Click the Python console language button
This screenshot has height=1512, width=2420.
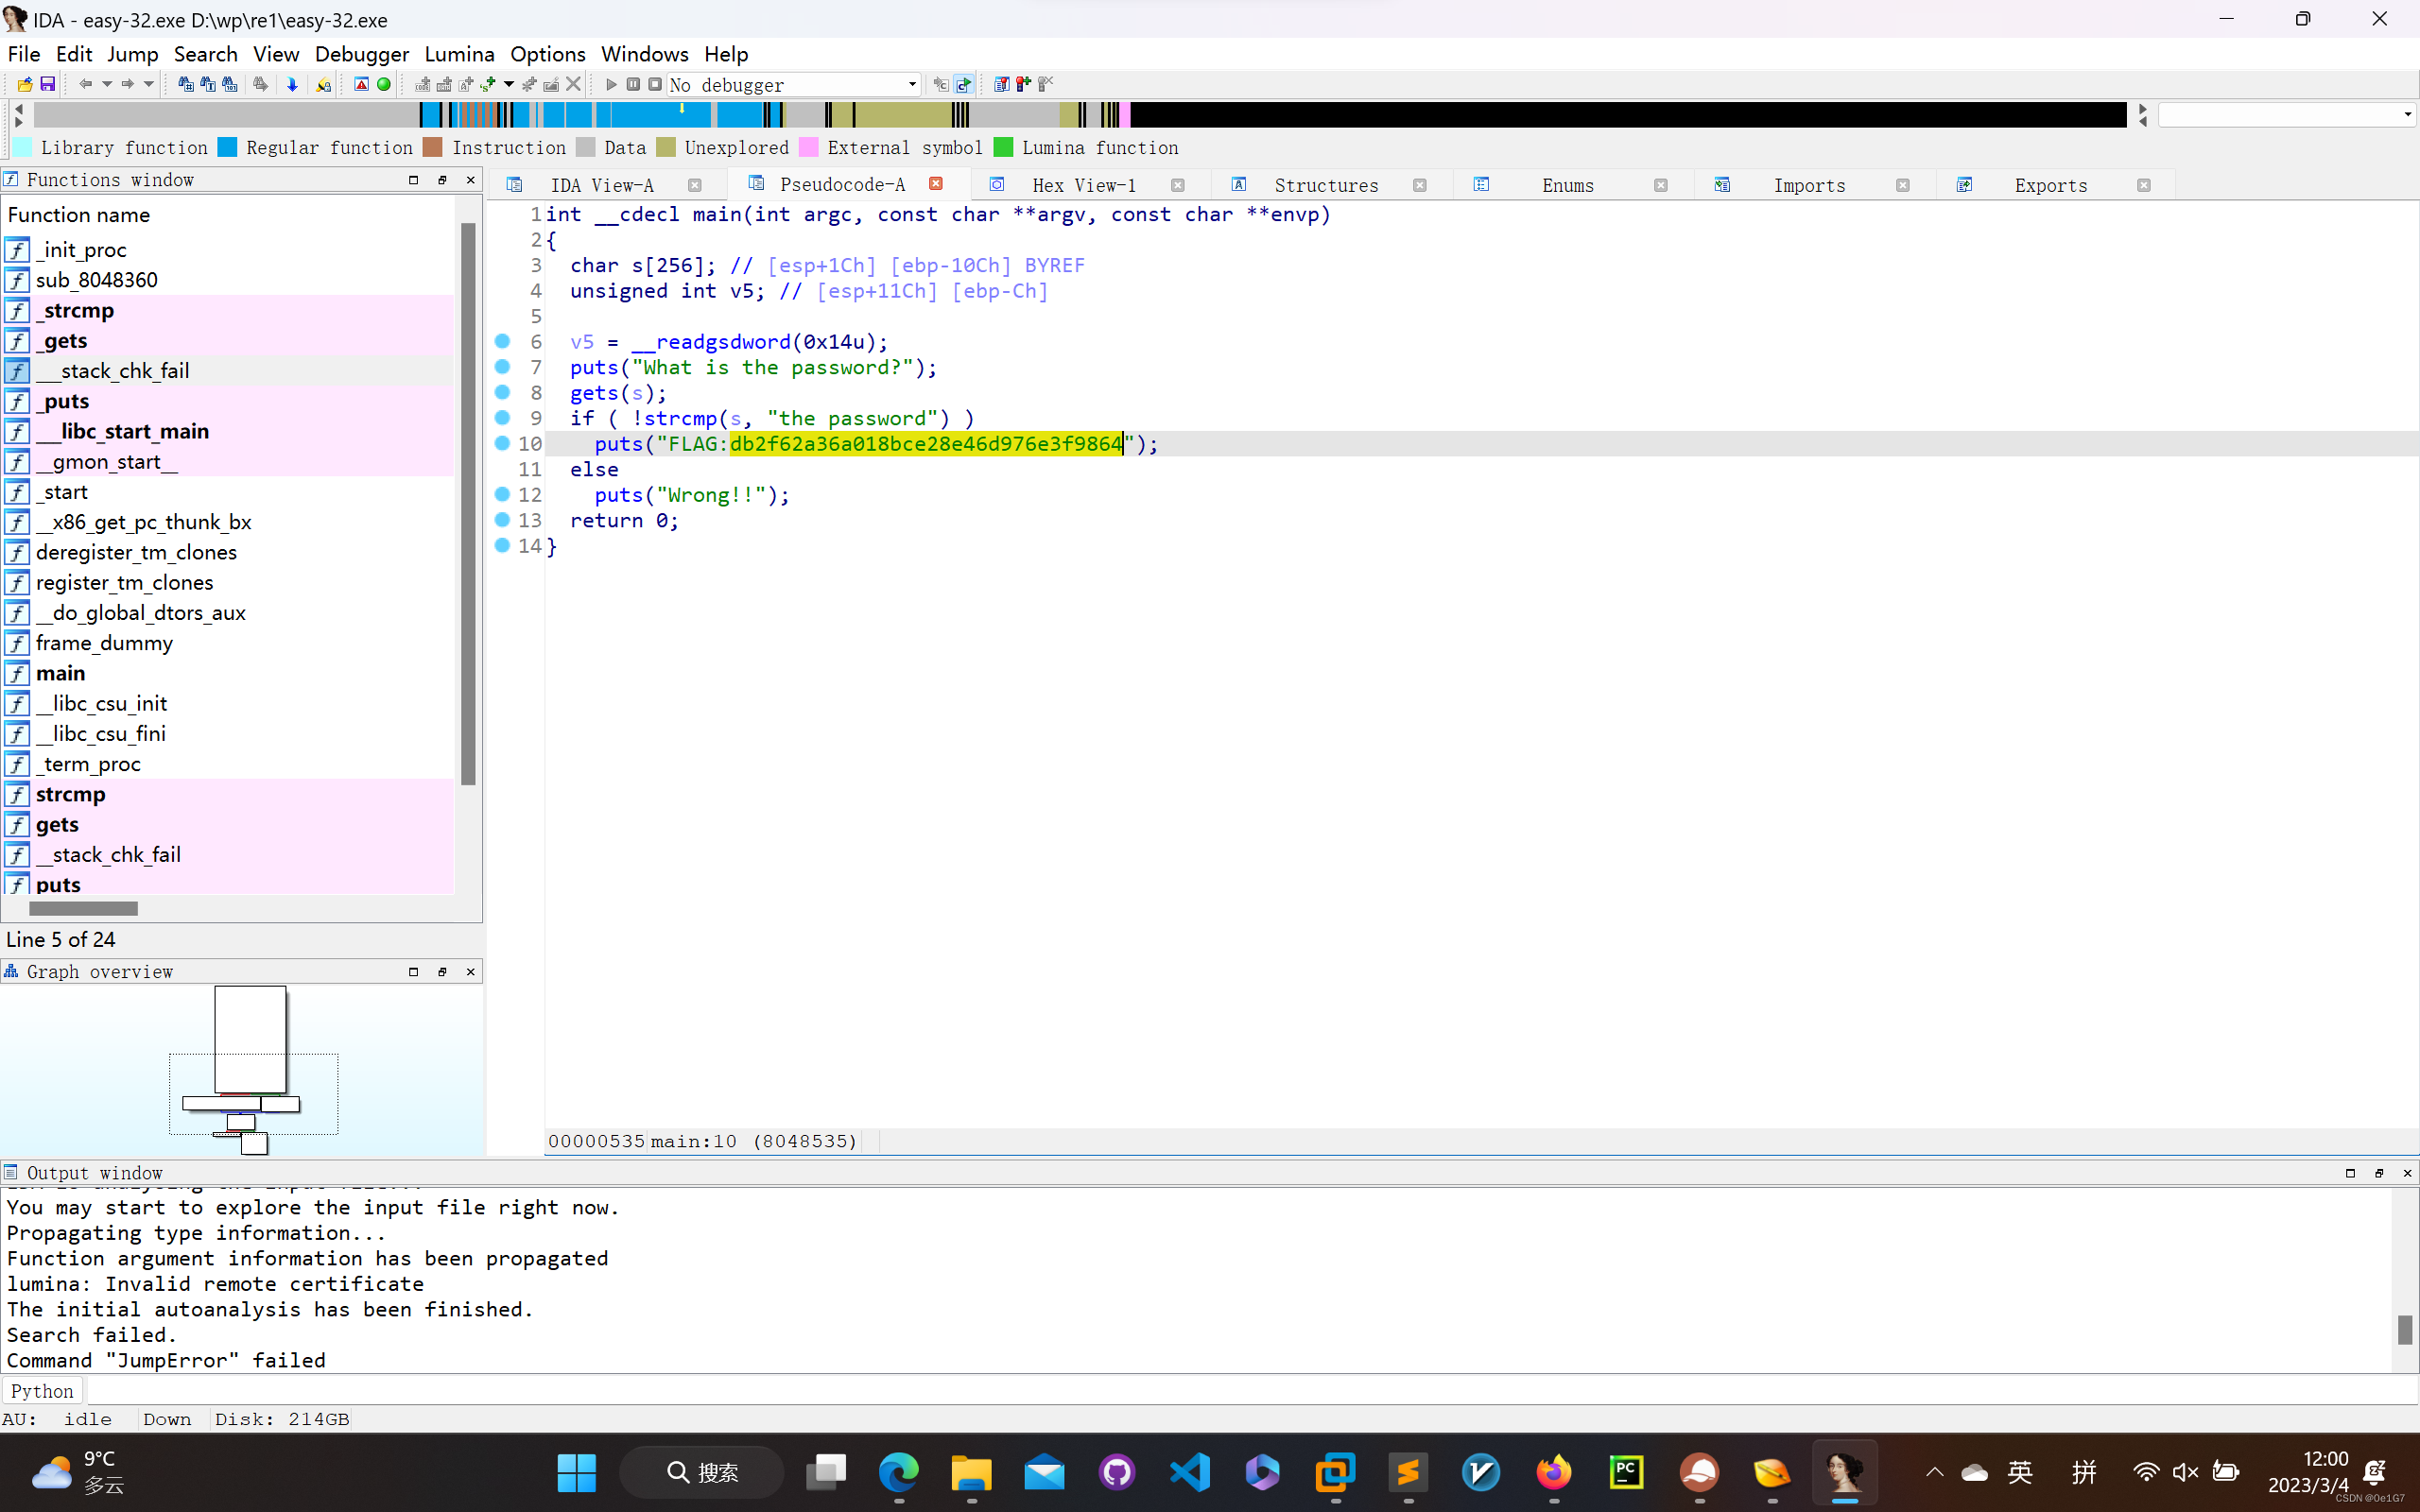(x=42, y=1391)
